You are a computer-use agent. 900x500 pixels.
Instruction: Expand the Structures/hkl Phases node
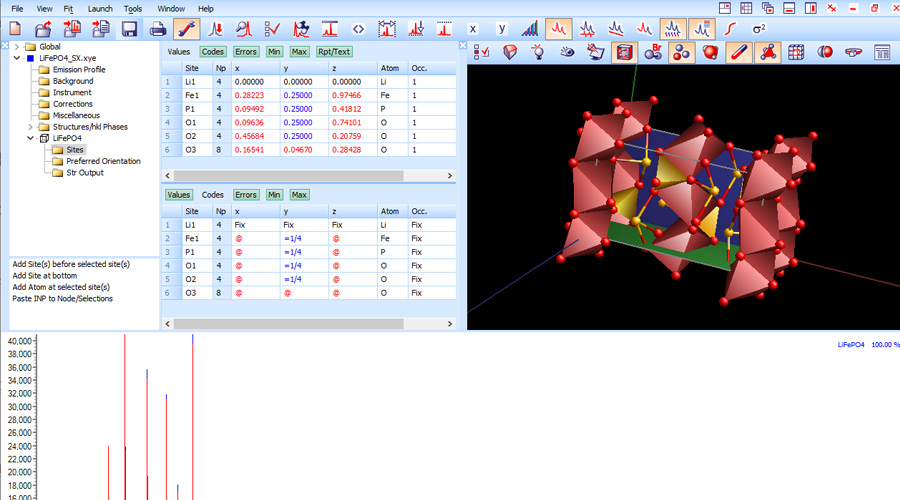[30, 127]
